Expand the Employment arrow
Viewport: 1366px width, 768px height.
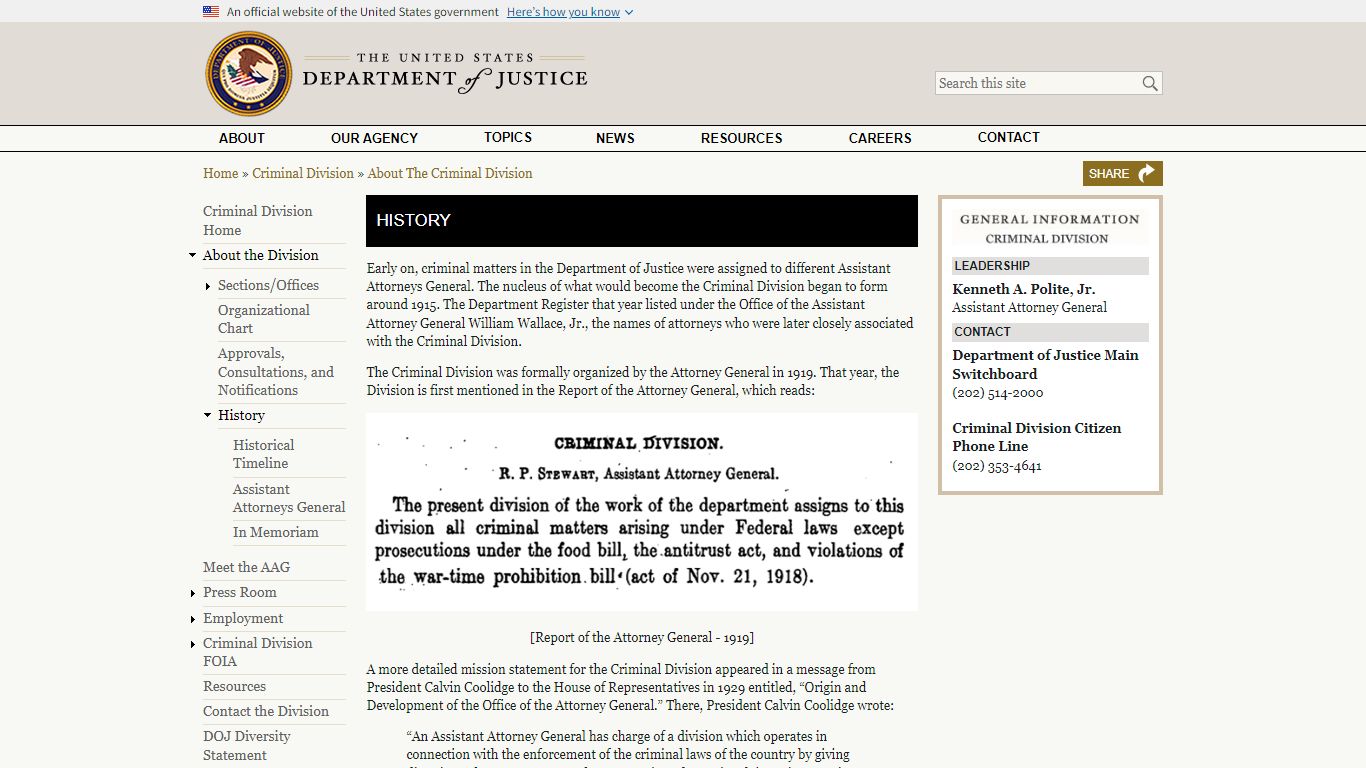pos(192,620)
